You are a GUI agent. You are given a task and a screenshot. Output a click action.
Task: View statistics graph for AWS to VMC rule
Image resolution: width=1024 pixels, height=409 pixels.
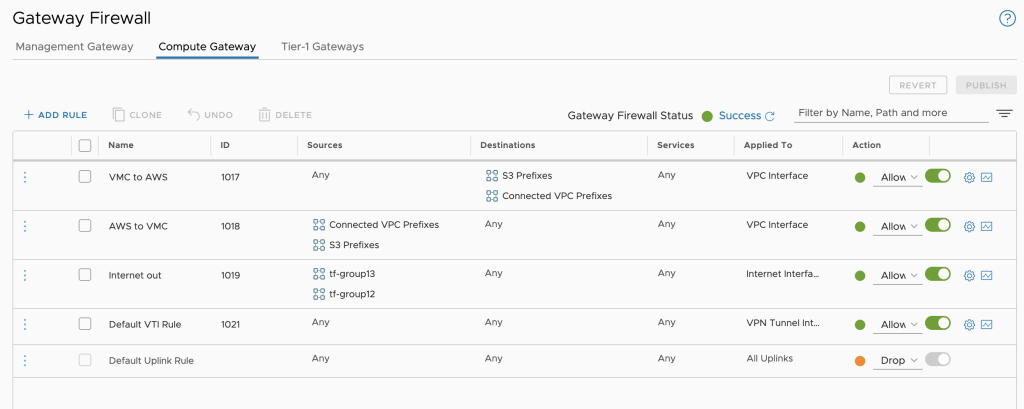(x=987, y=227)
